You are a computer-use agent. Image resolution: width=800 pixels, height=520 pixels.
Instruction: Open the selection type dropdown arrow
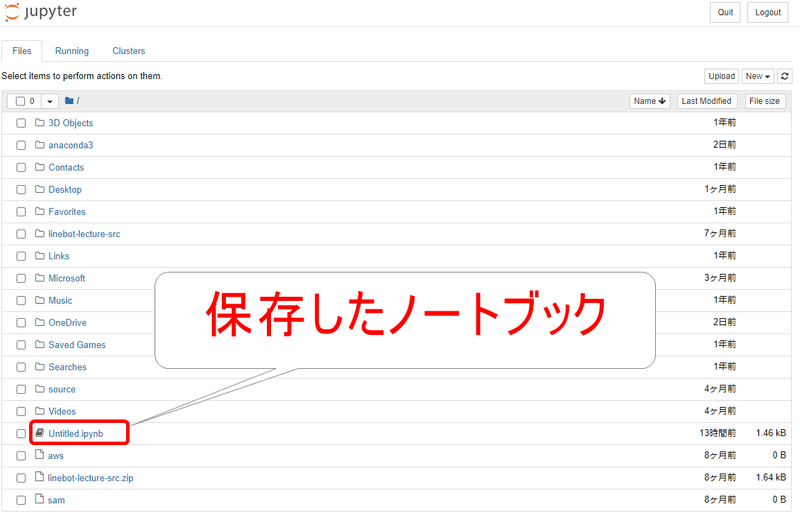[49, 101]
